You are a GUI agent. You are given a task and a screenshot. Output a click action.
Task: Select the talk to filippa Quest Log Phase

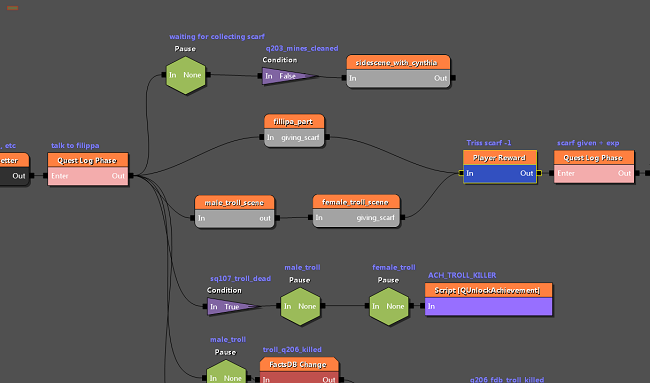click(x=88, y=169)
